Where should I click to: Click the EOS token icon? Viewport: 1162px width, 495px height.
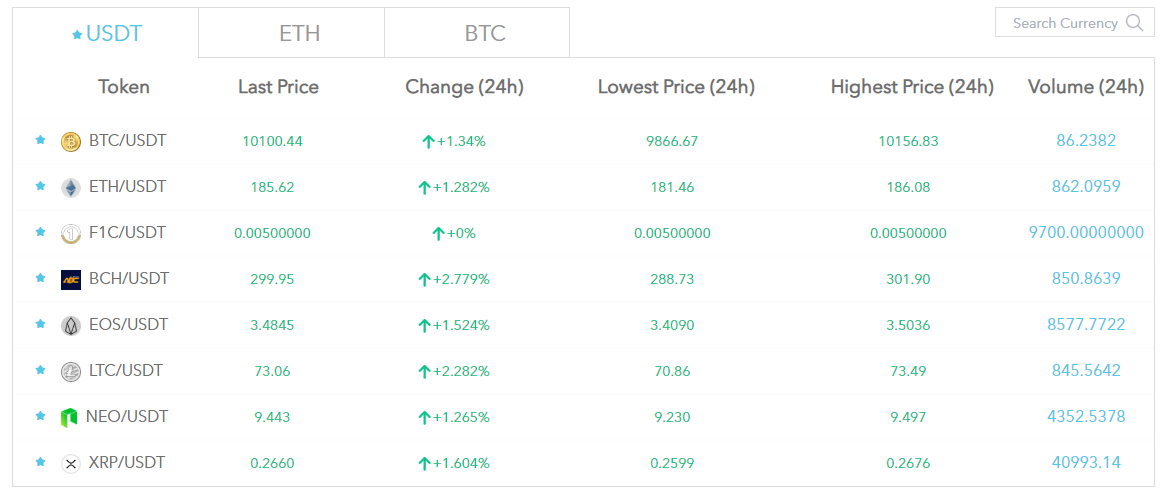coord(70,326)
